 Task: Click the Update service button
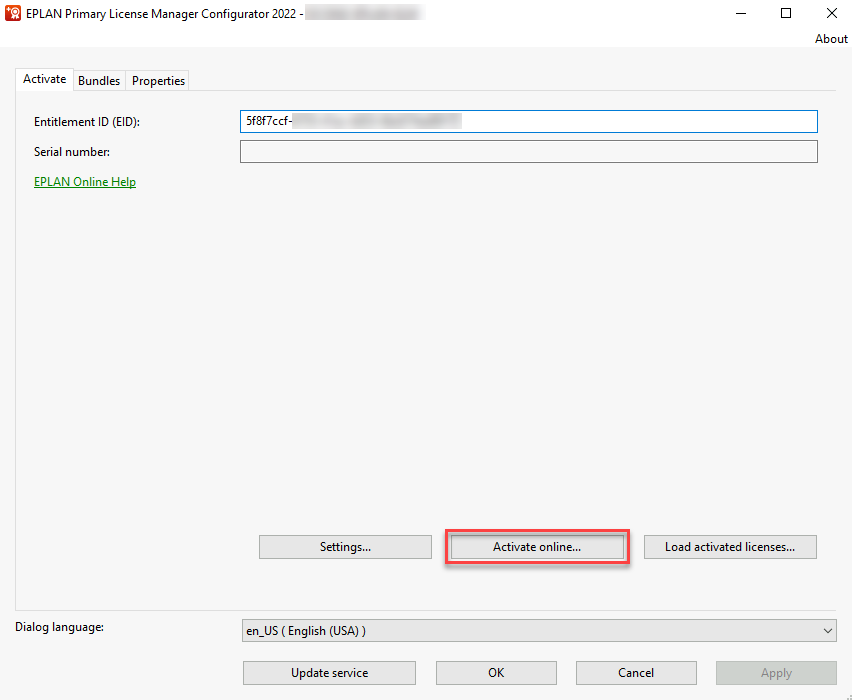click(329, 673)
